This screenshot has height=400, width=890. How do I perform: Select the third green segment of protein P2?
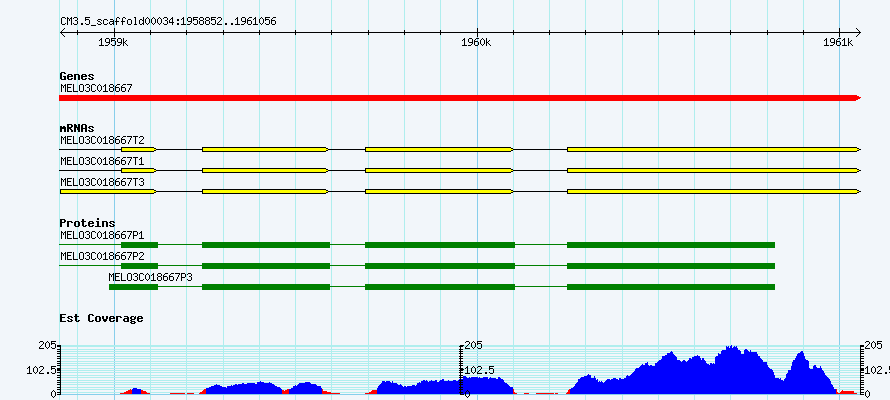pyautogui.click(x=440, y=266)
